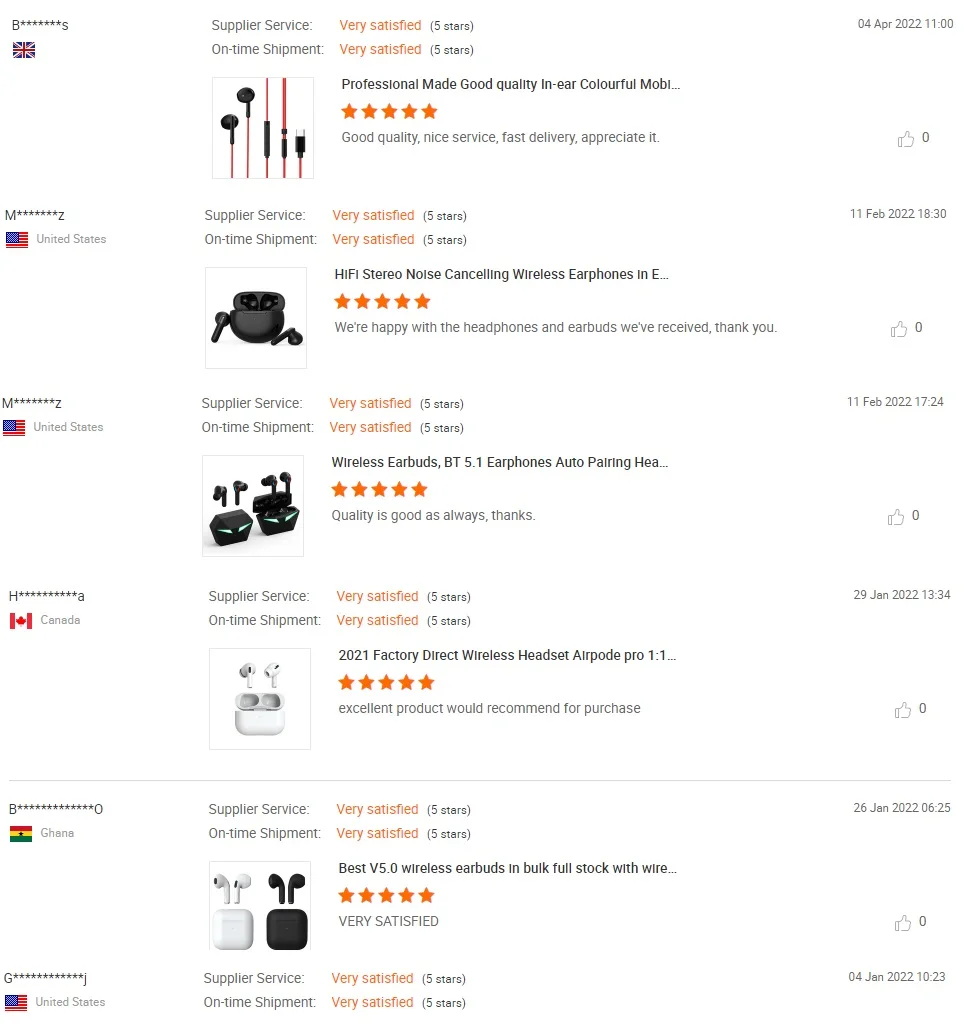Open 'Wireless Earbuds, BT 5.1 Earphones' product link
The image size is (978, 1028).
point(499,463)
